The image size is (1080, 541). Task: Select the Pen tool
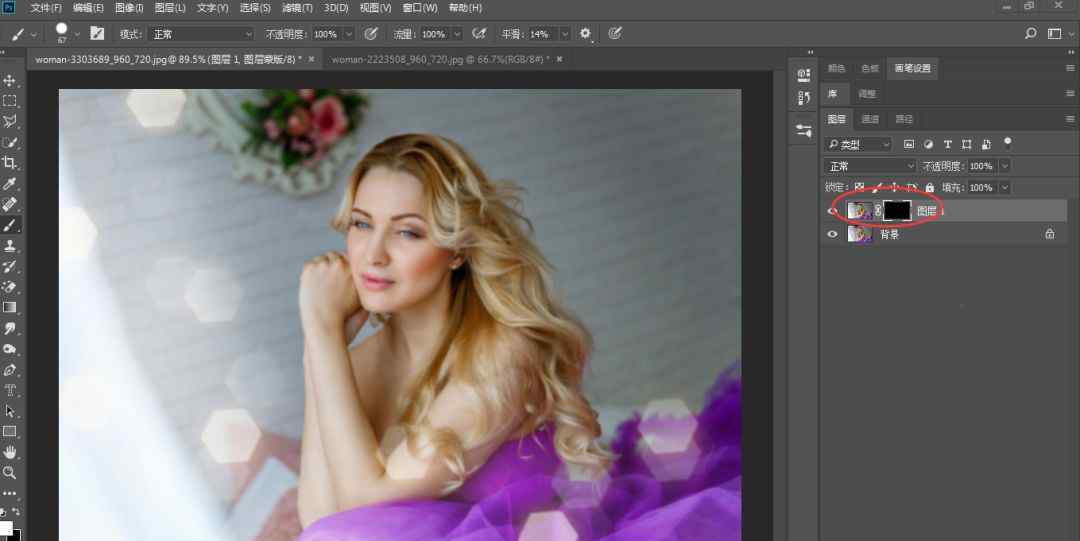pos(10,370)
